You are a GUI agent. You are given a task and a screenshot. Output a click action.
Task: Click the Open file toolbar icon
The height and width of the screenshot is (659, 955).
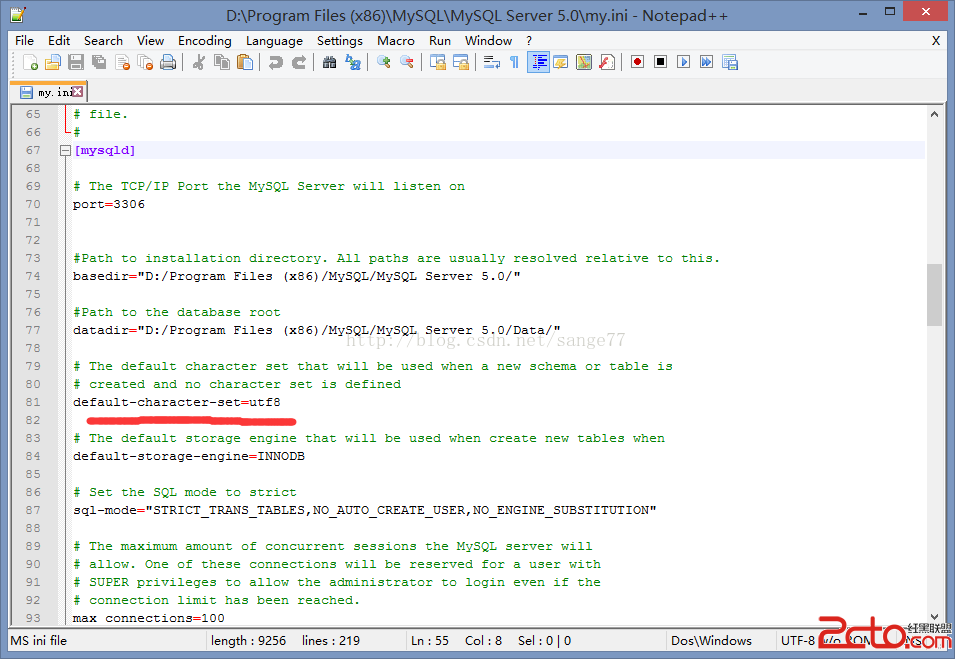pos(54,62)
